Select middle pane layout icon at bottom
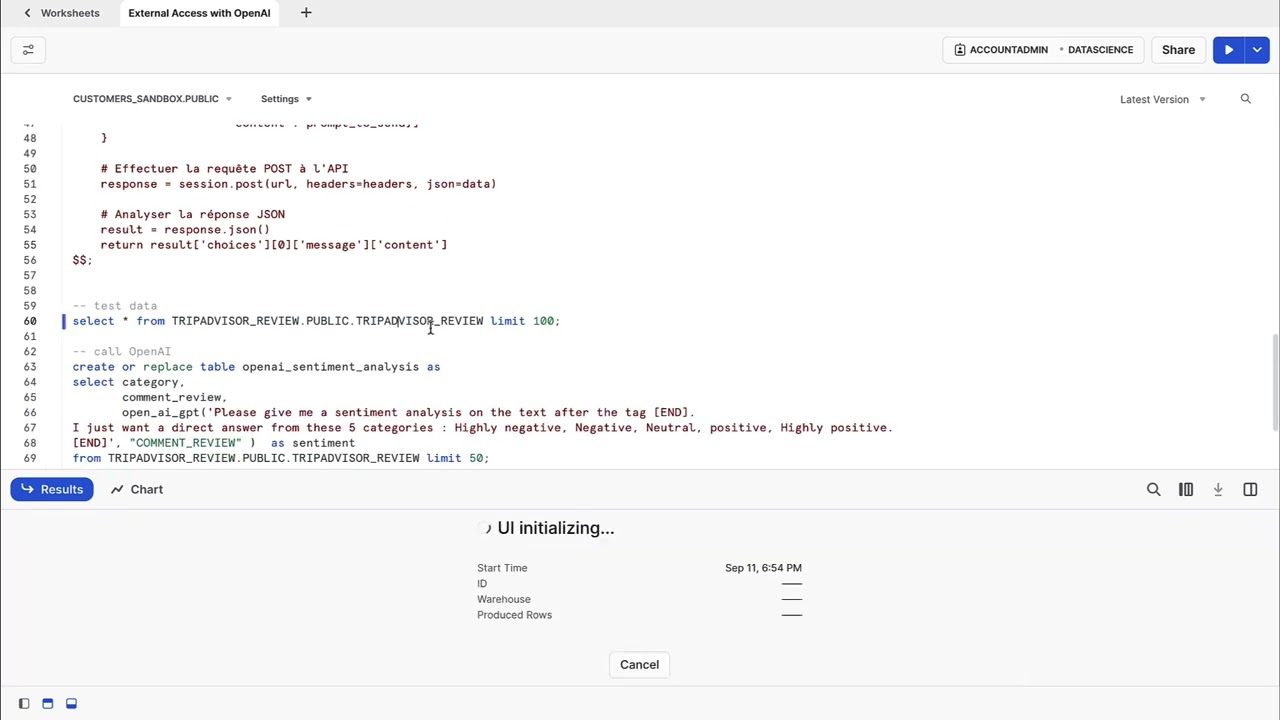Screen dimensions: 1280x720 (47, 703)
